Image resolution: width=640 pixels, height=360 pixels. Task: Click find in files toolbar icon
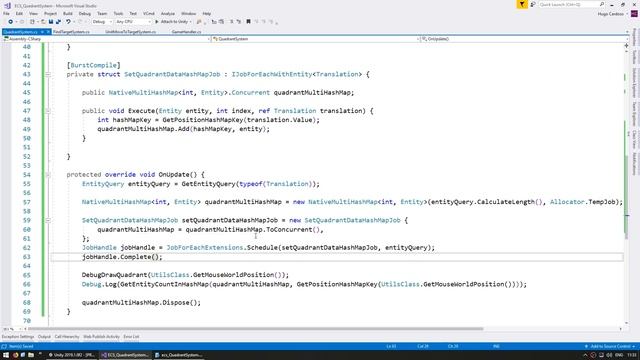[199, 22]
